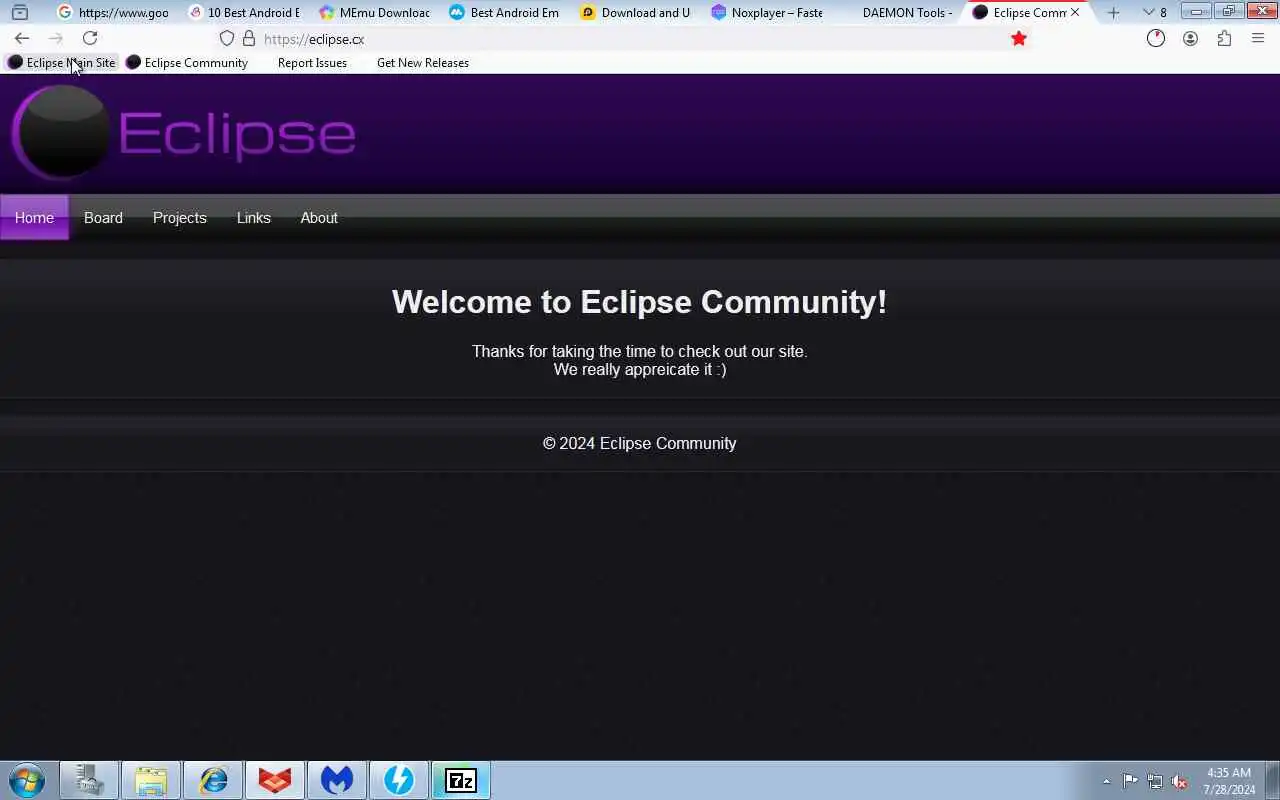Switch to the 10 Best Android tab
Viewport: 1280px width, 800px height.
point(244,13)
